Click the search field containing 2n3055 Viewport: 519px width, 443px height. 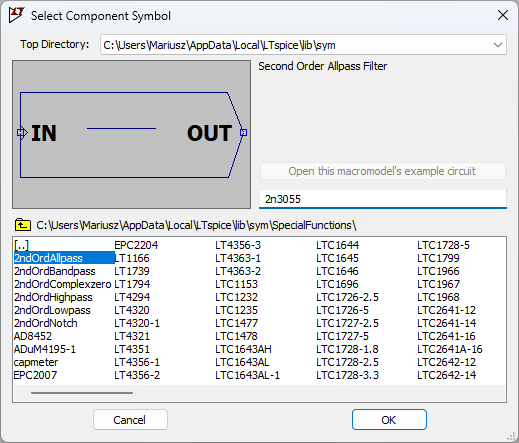pos(383,199)
